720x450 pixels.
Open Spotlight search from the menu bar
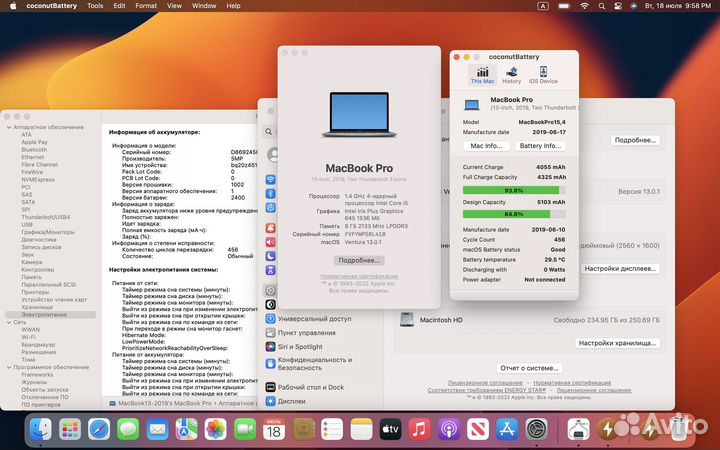(x=602, y=6)
